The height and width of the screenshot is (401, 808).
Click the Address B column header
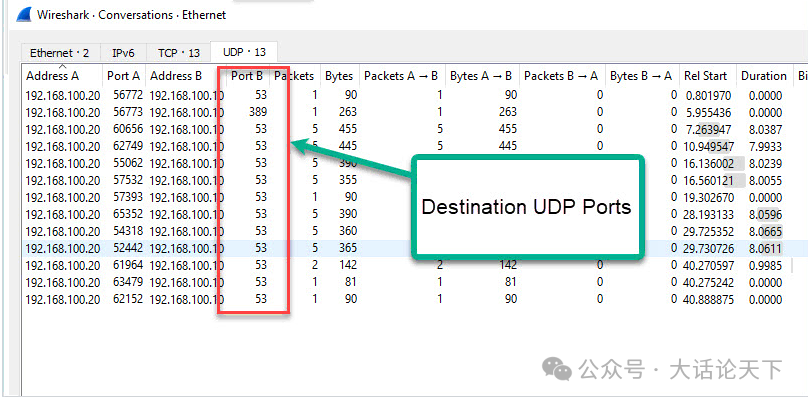[176, 76]
